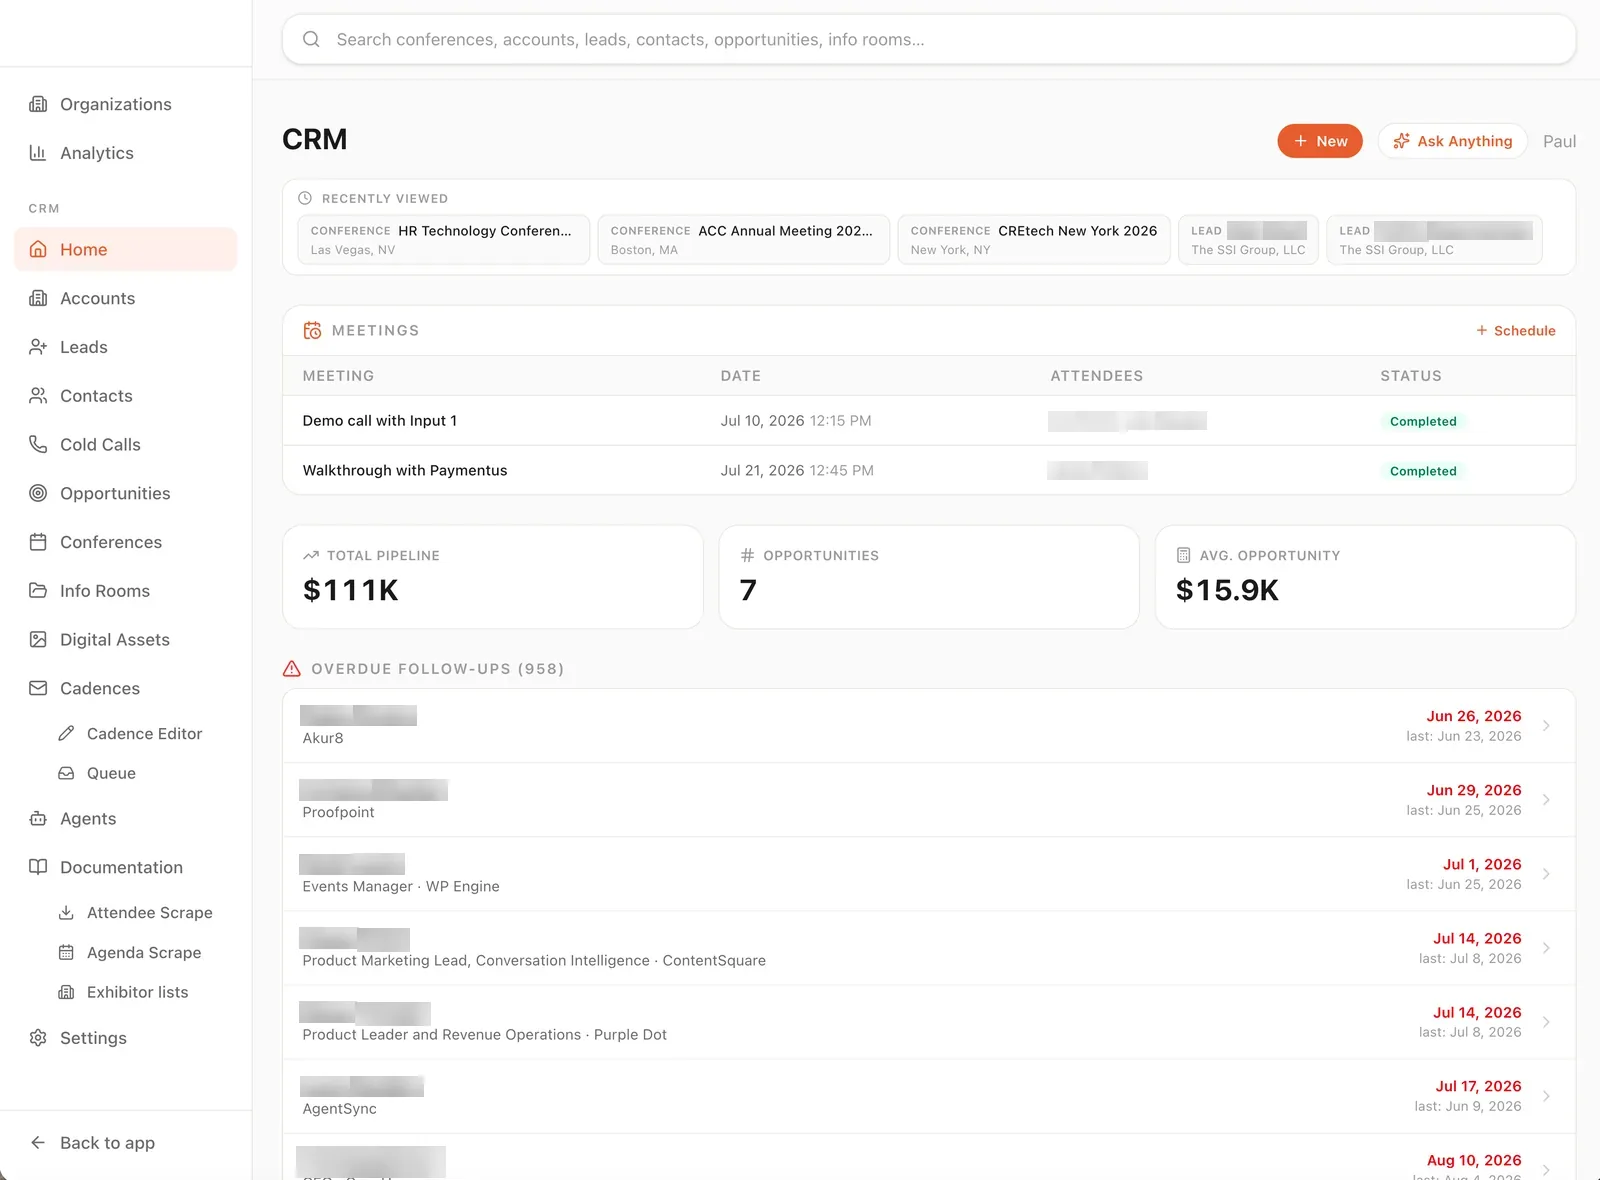The image size is (1600, 1180).
Task: Go to Opportunities in the sidebar
Action: pos(126,493)
